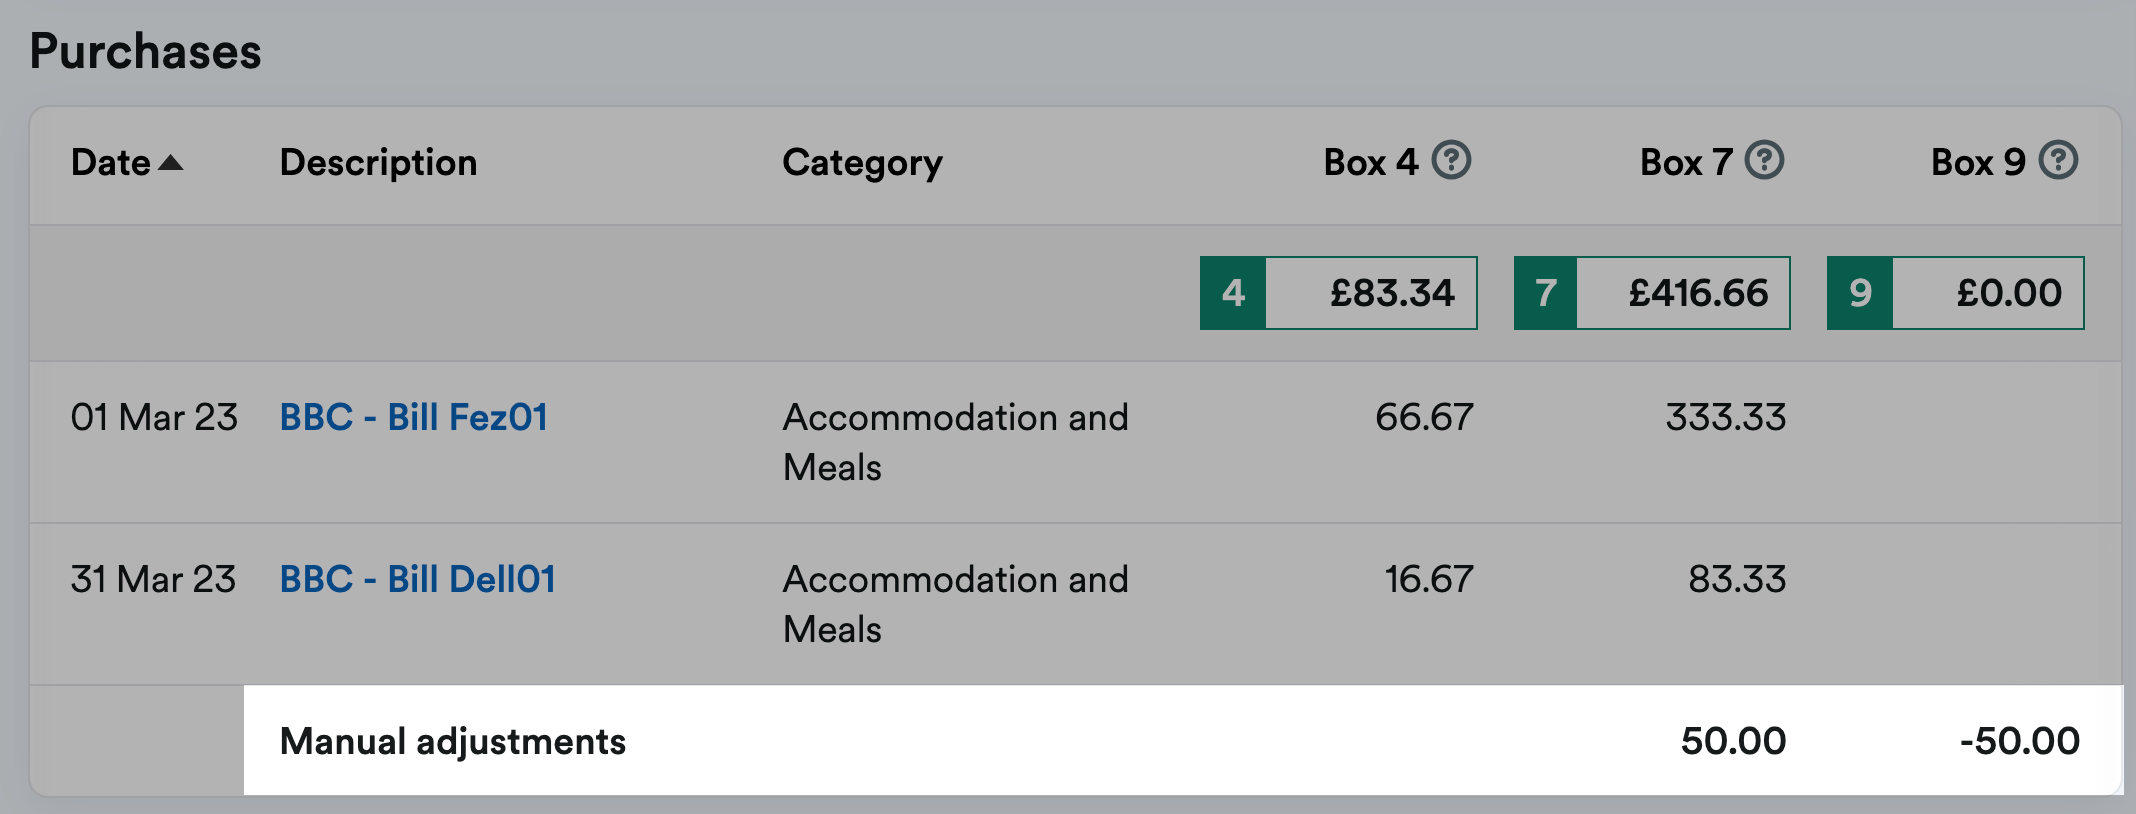Open the BBC - Bill Fez01 link
2136x814 pixels.
(413, 417)
